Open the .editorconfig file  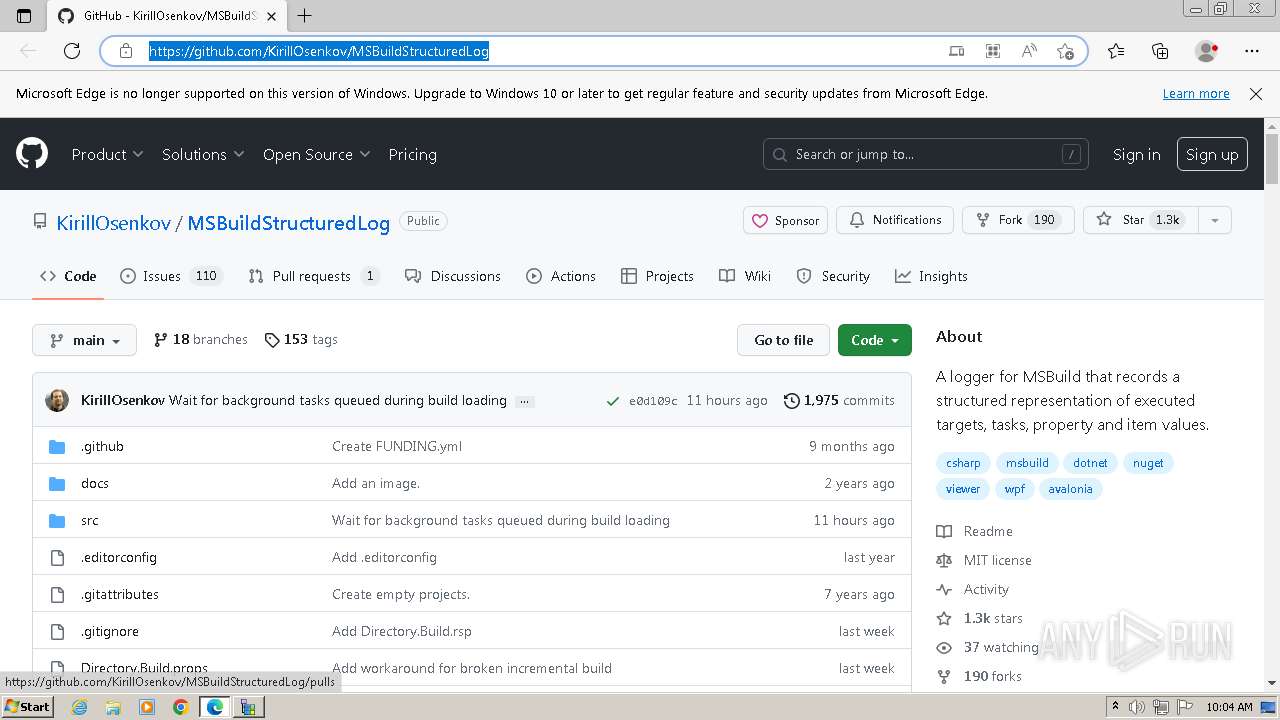(x=119, y=557)
